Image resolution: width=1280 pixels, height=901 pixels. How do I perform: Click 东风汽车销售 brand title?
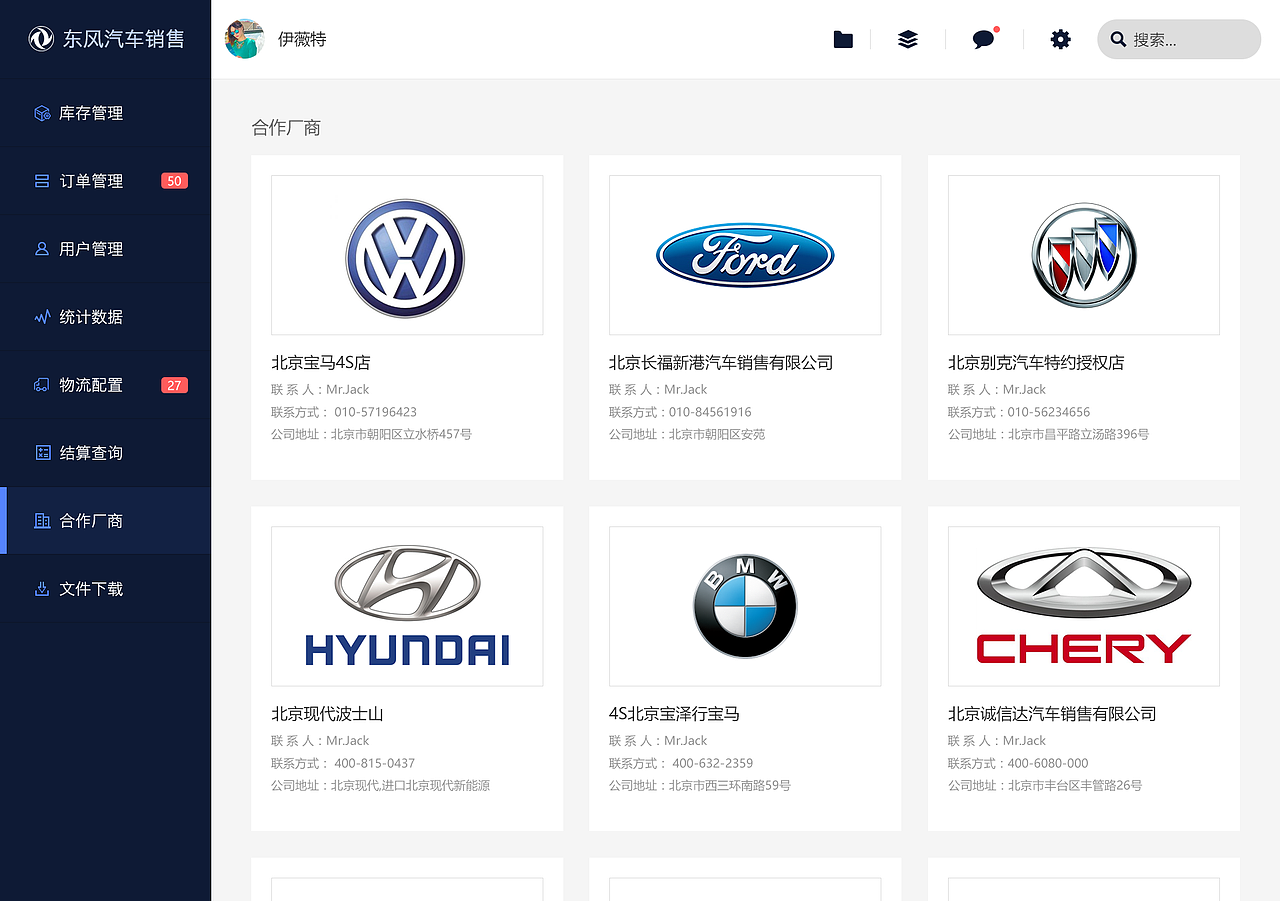(x=124, y=39)
